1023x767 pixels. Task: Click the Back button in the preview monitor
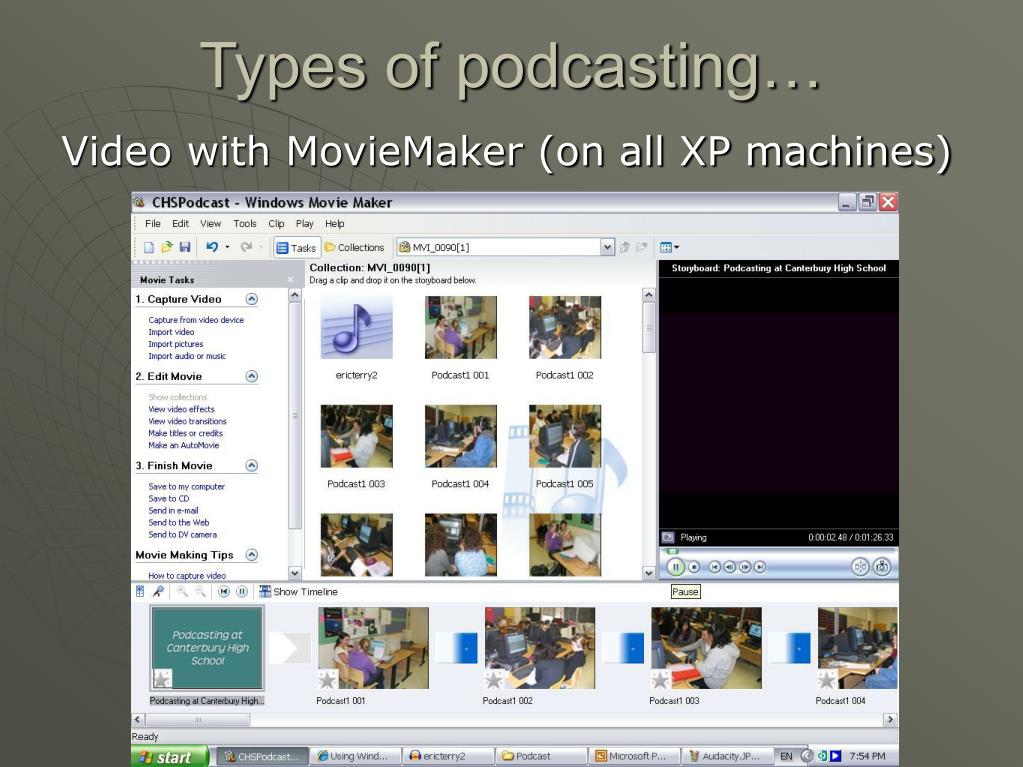[715, 567]
